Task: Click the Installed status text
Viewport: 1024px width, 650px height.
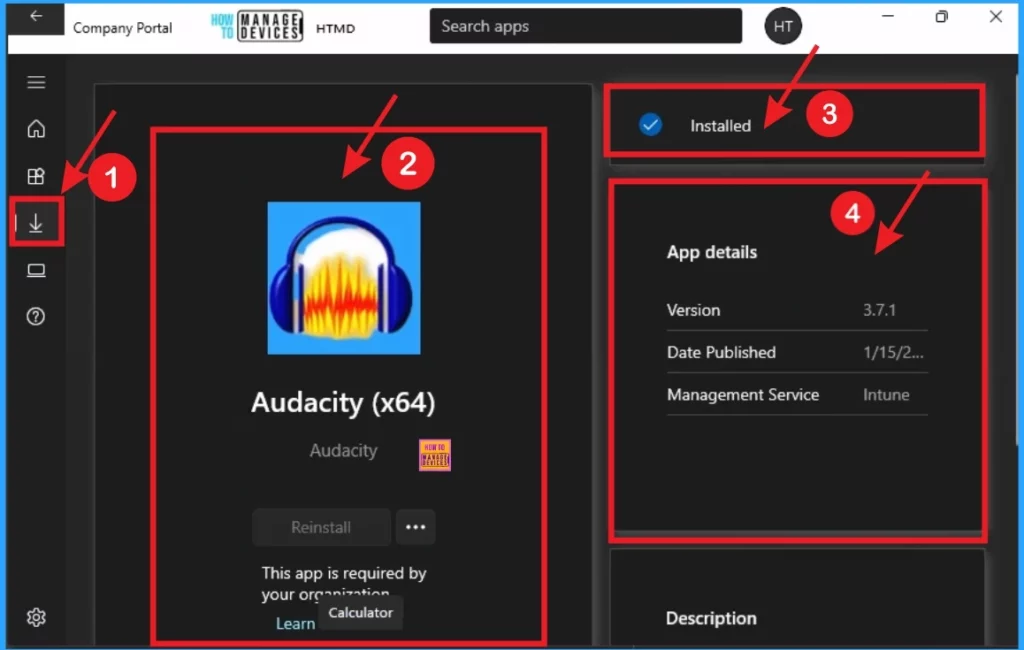Action: 720,126
